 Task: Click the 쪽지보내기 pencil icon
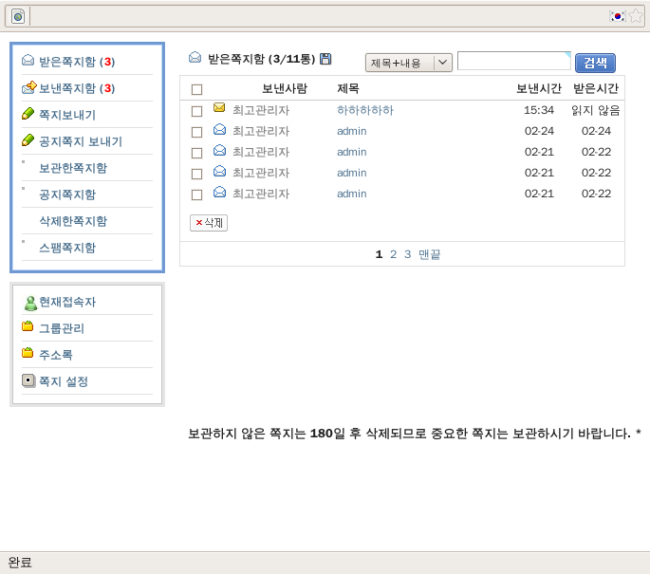tap(28, 114)
